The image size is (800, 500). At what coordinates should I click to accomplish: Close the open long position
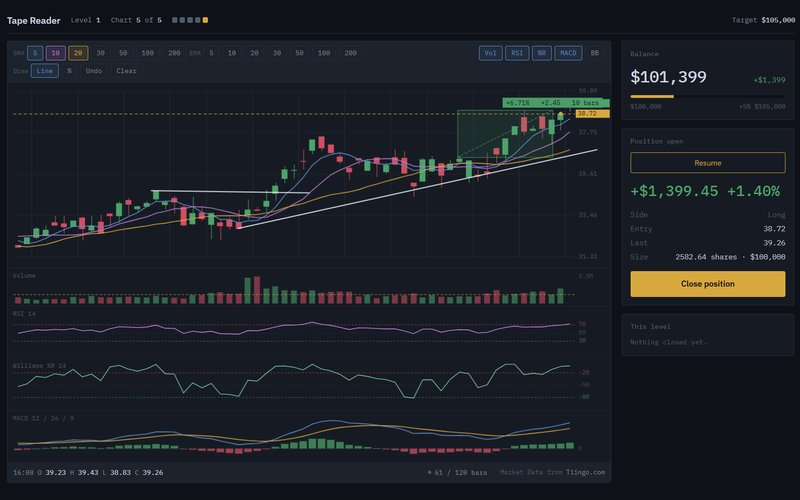click(x=708, y=284)
